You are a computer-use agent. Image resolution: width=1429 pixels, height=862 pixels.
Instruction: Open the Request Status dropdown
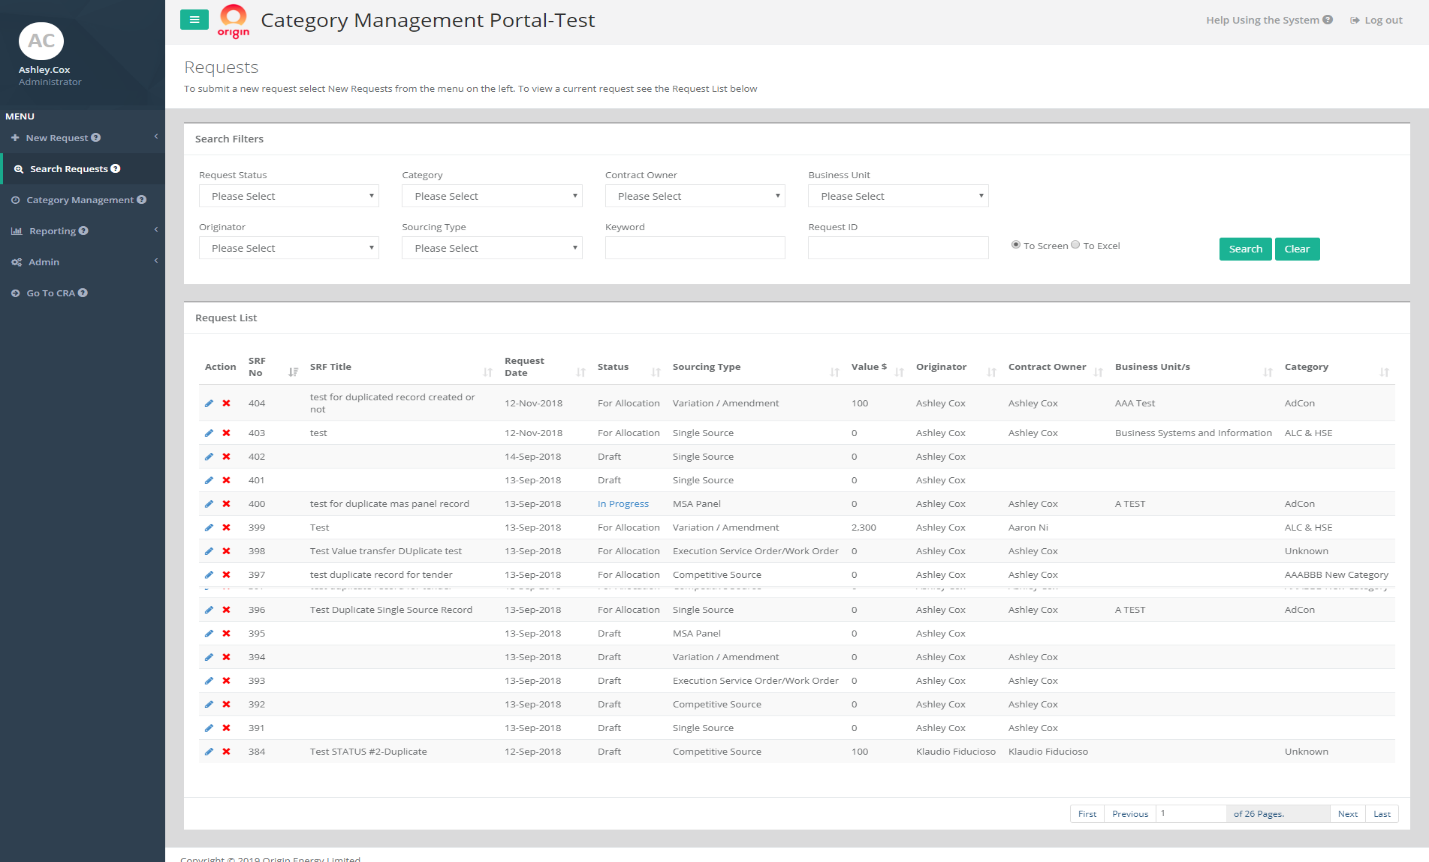click(289, 196)
